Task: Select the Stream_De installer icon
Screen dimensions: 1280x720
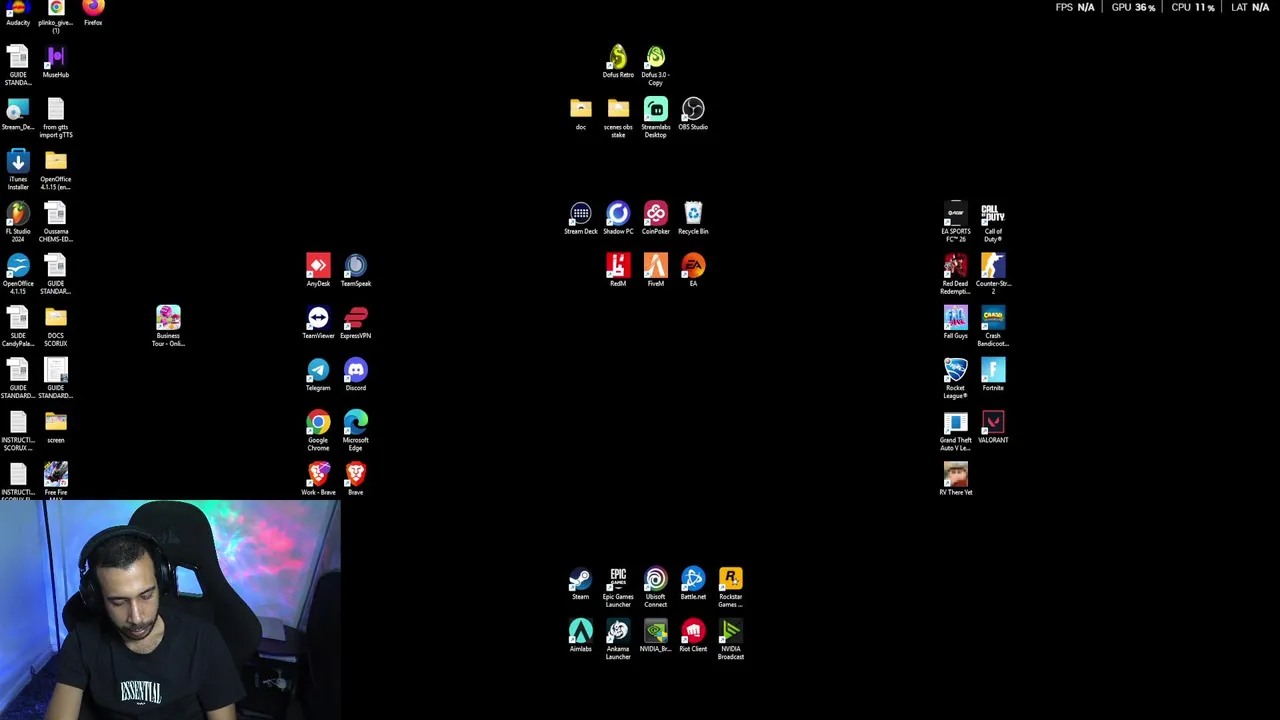Action: click(18, 114)
